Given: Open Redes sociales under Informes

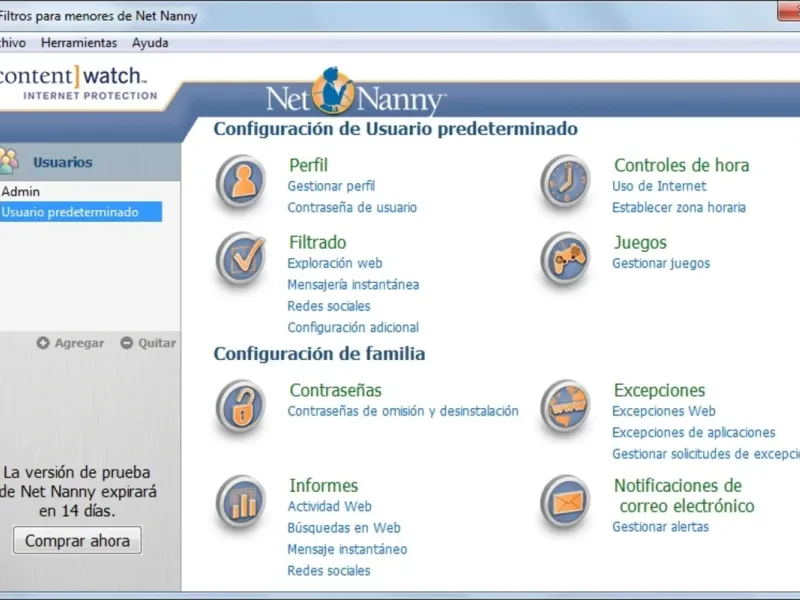Looking at the screenshot, I should pyautogui.click(x=329, y=570).
